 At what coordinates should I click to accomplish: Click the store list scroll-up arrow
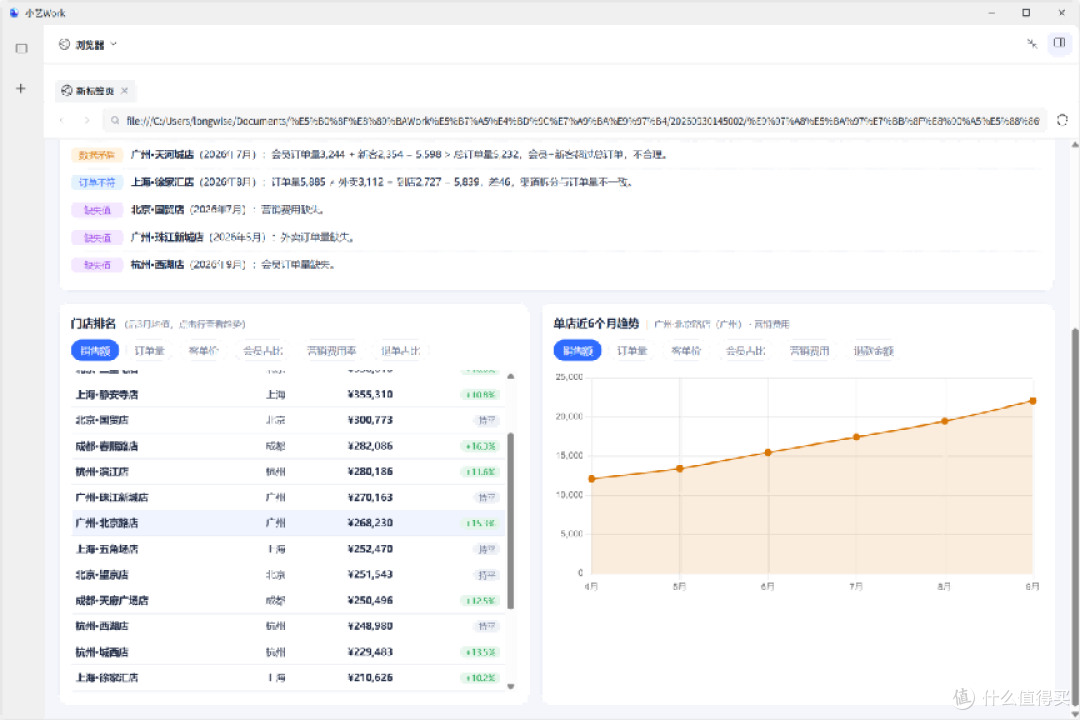click(x=510, y=377)
